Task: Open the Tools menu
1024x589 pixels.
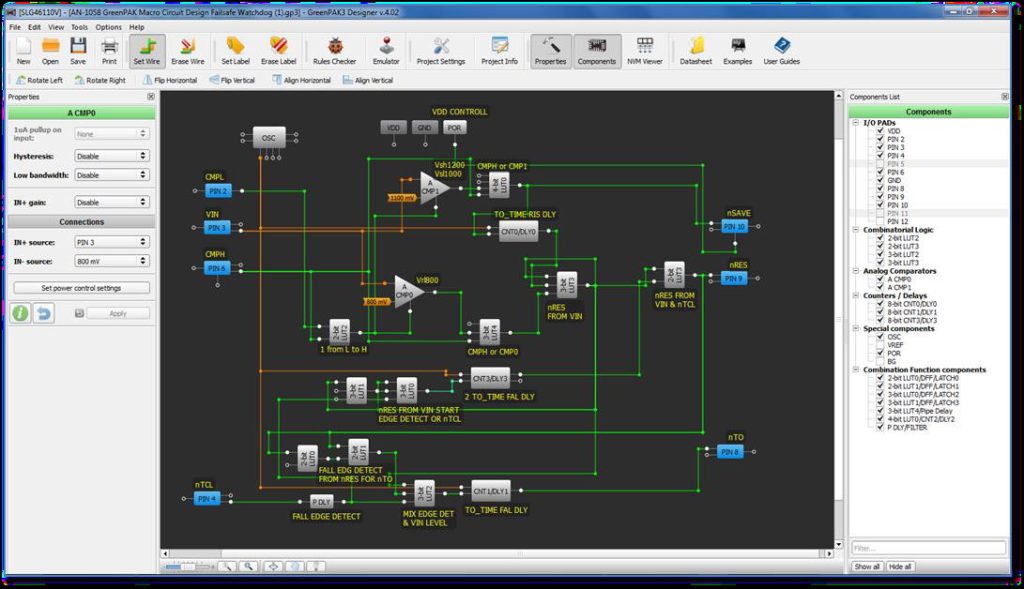Action: tap(79, 27)
